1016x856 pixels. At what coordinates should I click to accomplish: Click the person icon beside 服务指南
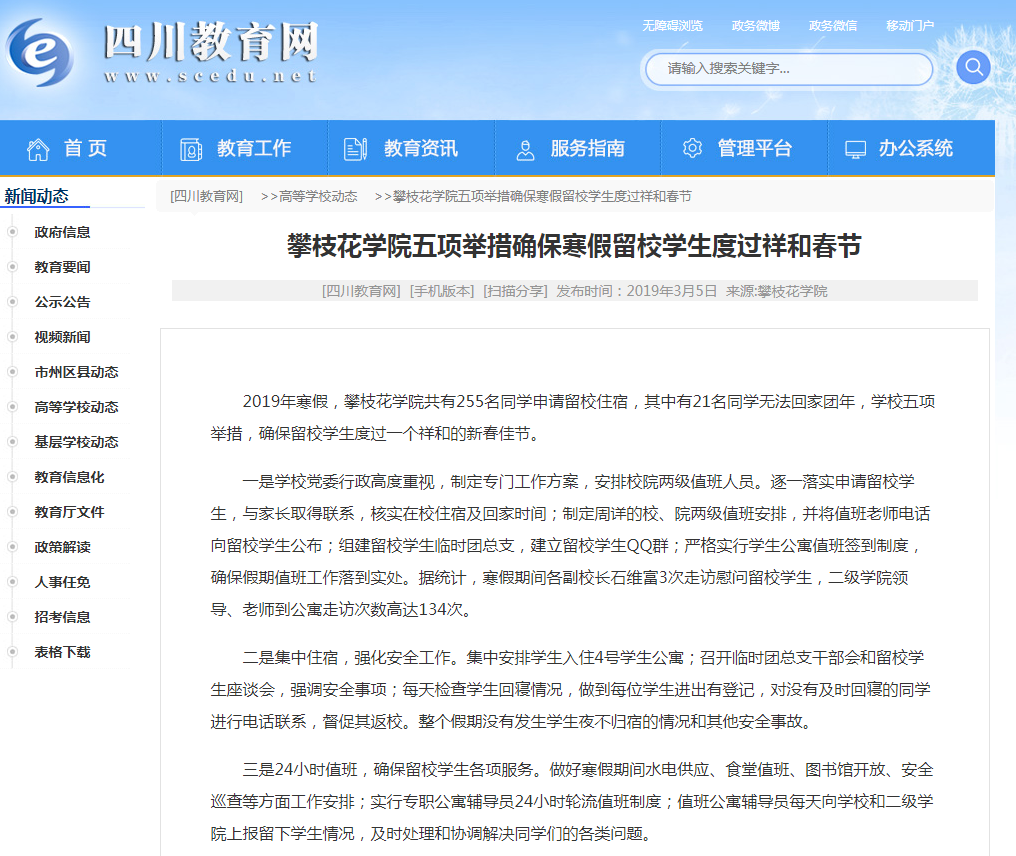pos(525,149)
